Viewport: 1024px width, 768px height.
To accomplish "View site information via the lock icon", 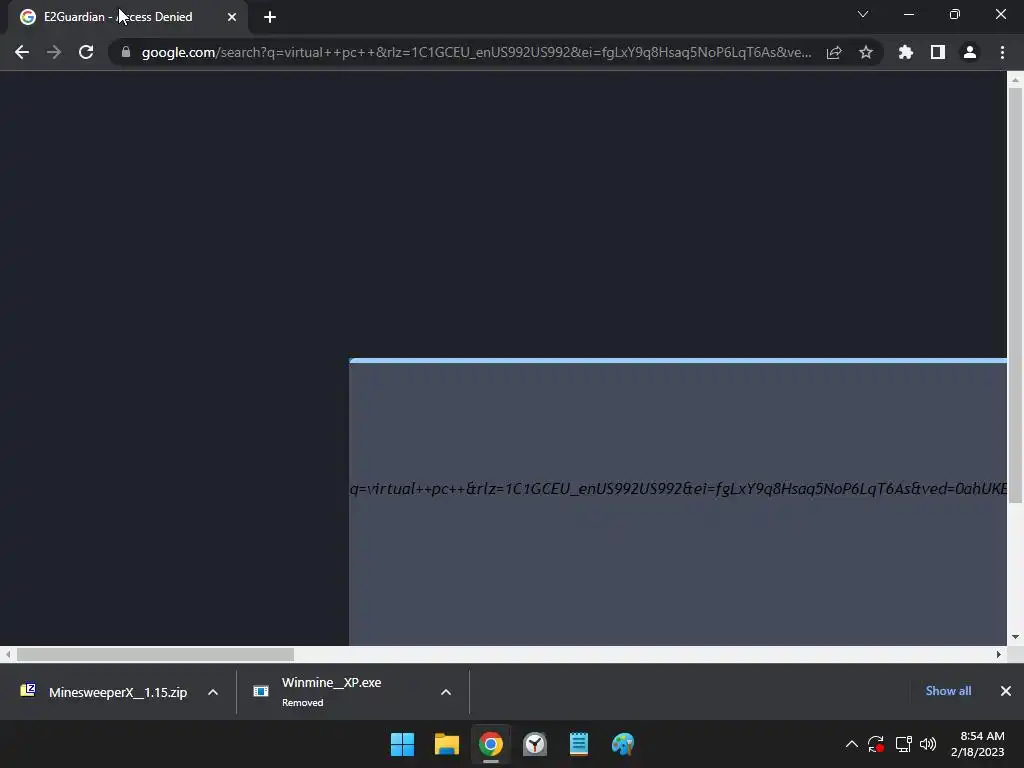I will pos(126,52).
